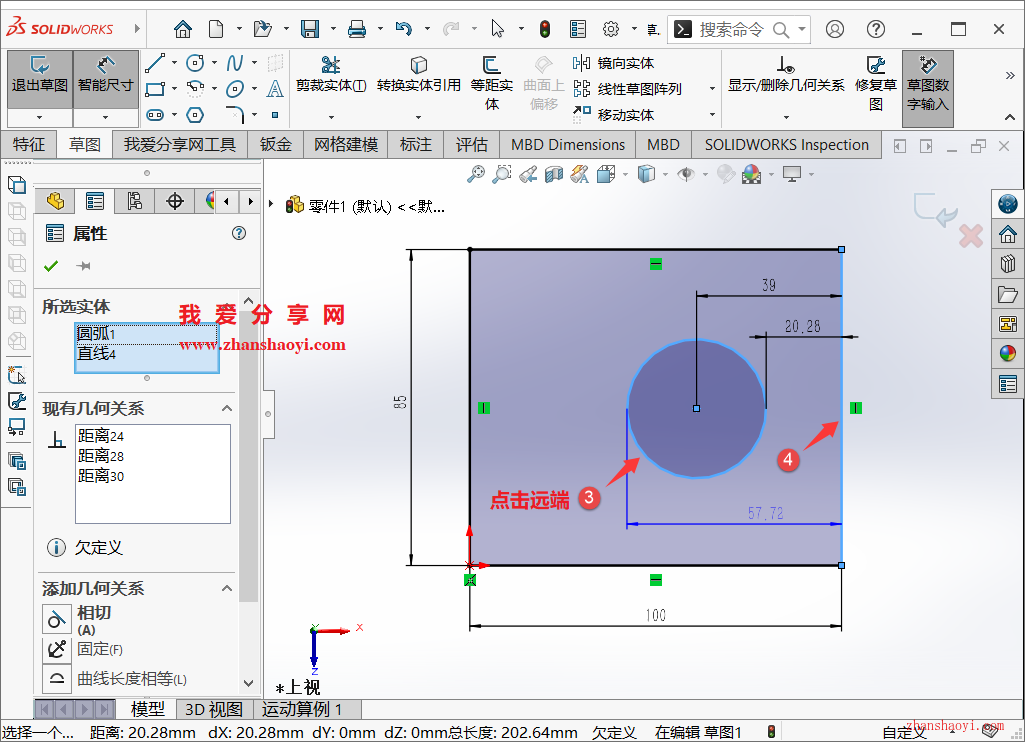The image size is (1025, 742).
Task: Select the Polygon sketch tool
Action: [195, 115]
